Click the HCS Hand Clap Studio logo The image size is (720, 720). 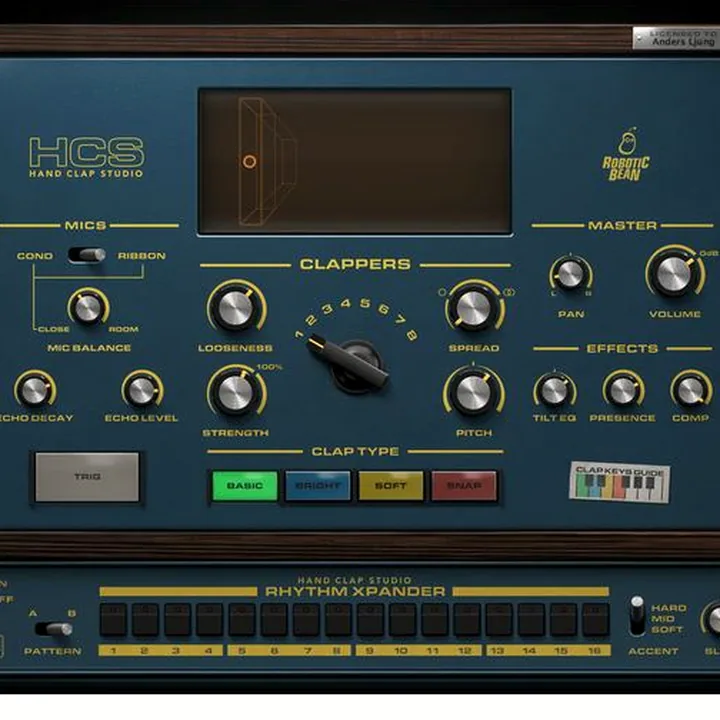click(86, 157)
